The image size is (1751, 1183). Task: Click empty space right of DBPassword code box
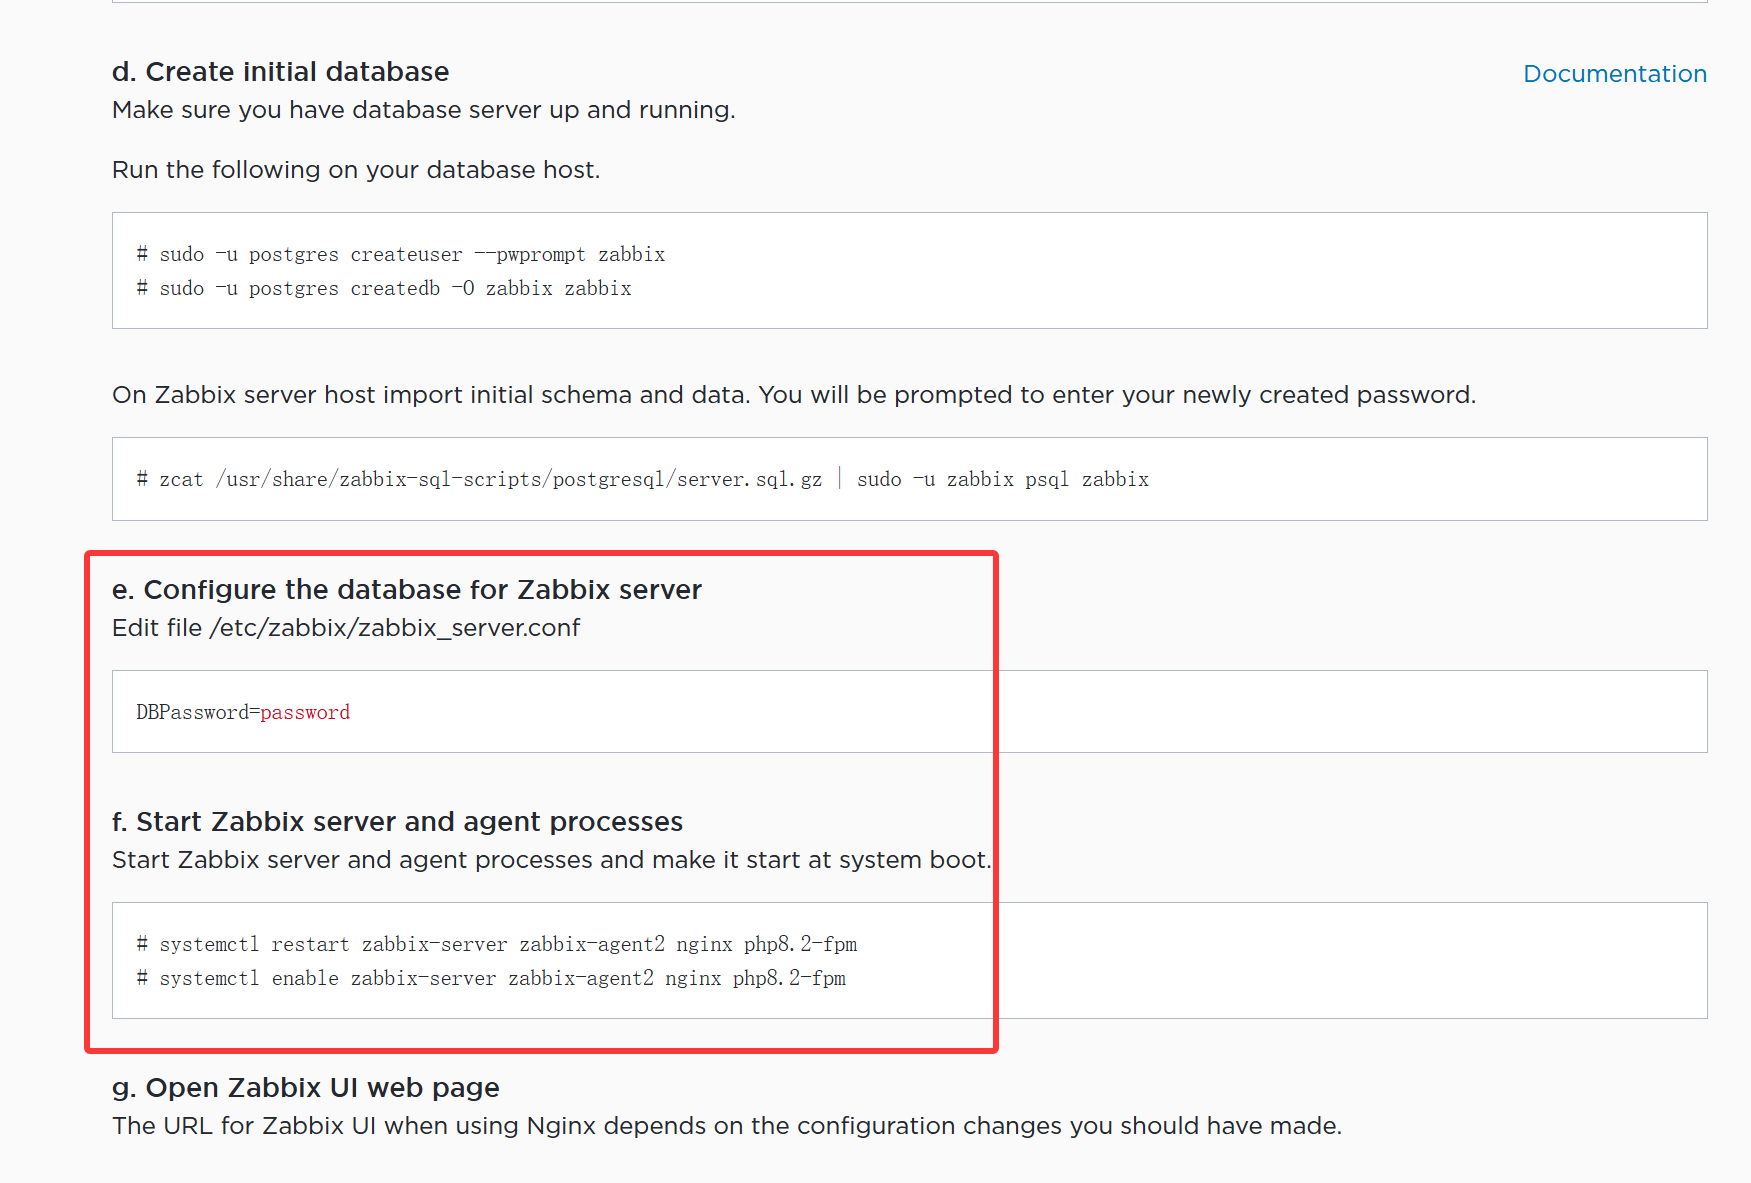1350,712
